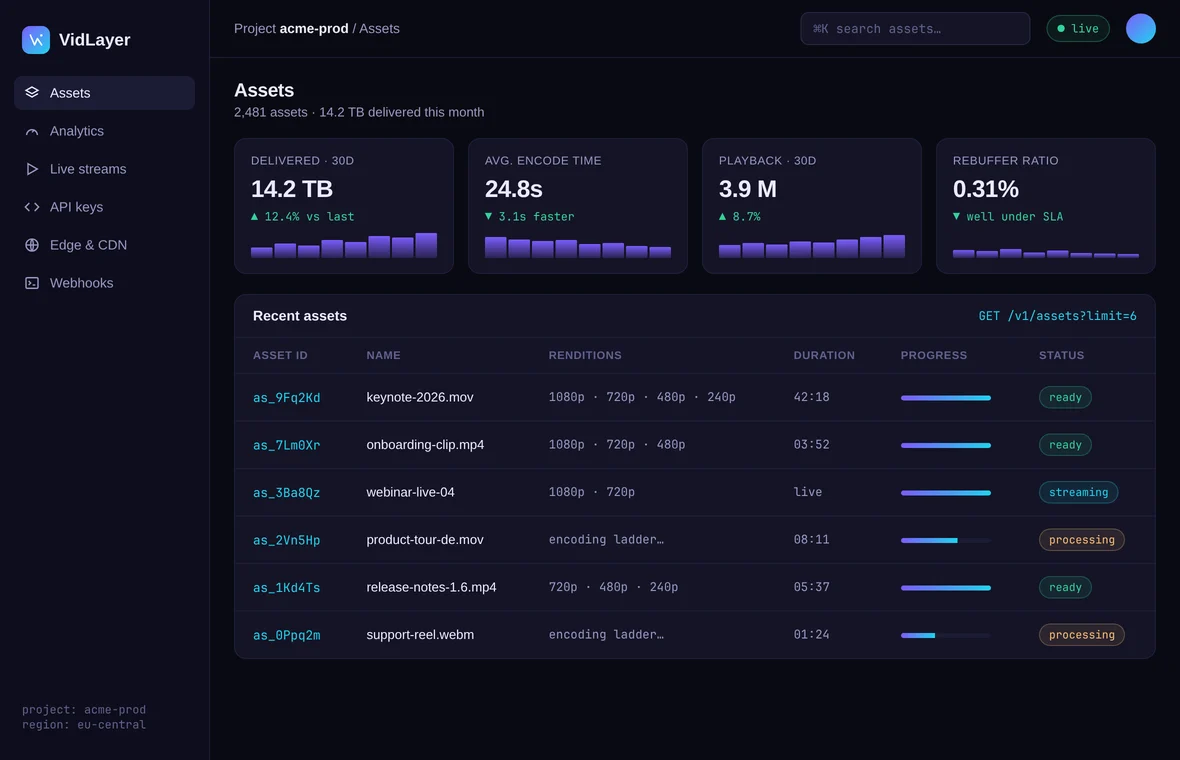Select Webhooks in the sidebar
The height and width of the screenshot is (760, 1180).
coord(105,283)
